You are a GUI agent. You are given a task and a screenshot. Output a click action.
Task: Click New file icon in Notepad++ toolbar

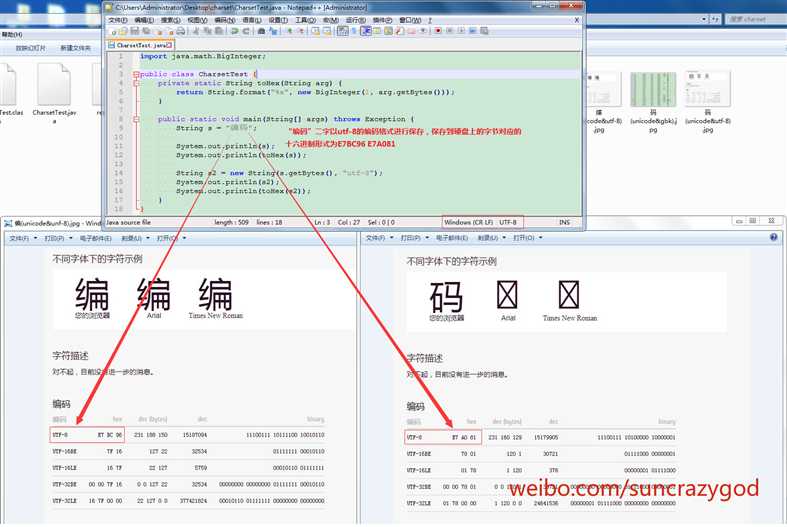tap(113, 31)
